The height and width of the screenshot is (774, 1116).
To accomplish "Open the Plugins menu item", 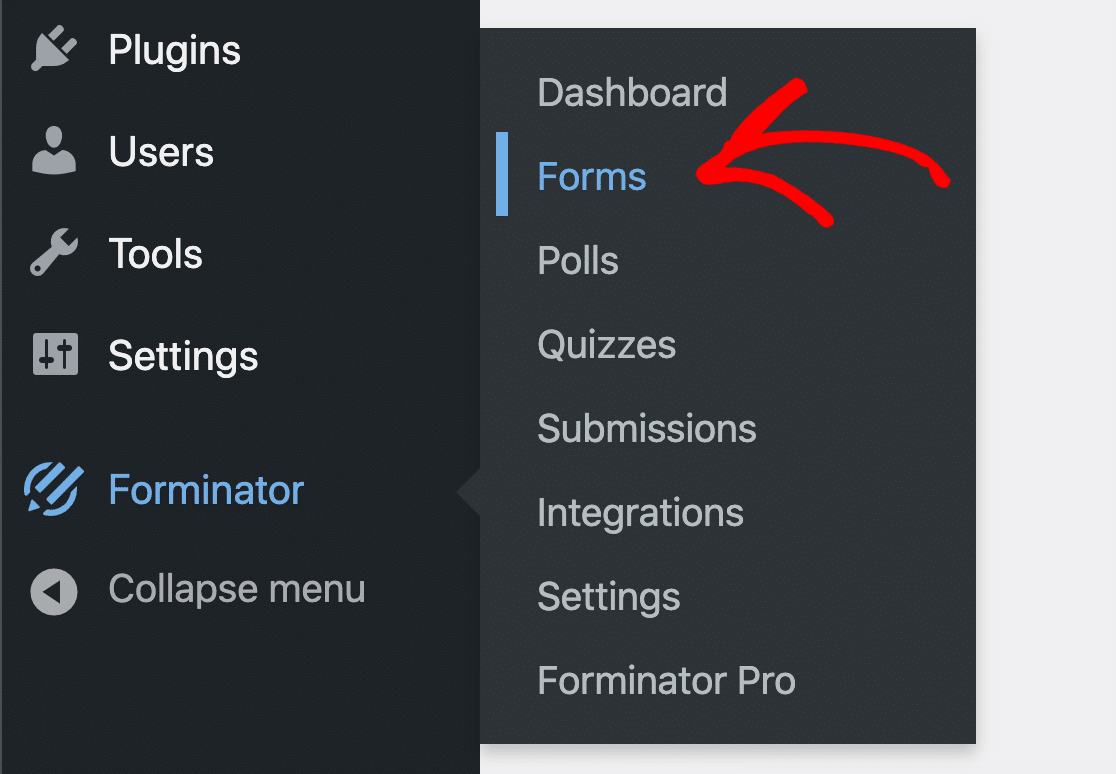I will point(174,48).
